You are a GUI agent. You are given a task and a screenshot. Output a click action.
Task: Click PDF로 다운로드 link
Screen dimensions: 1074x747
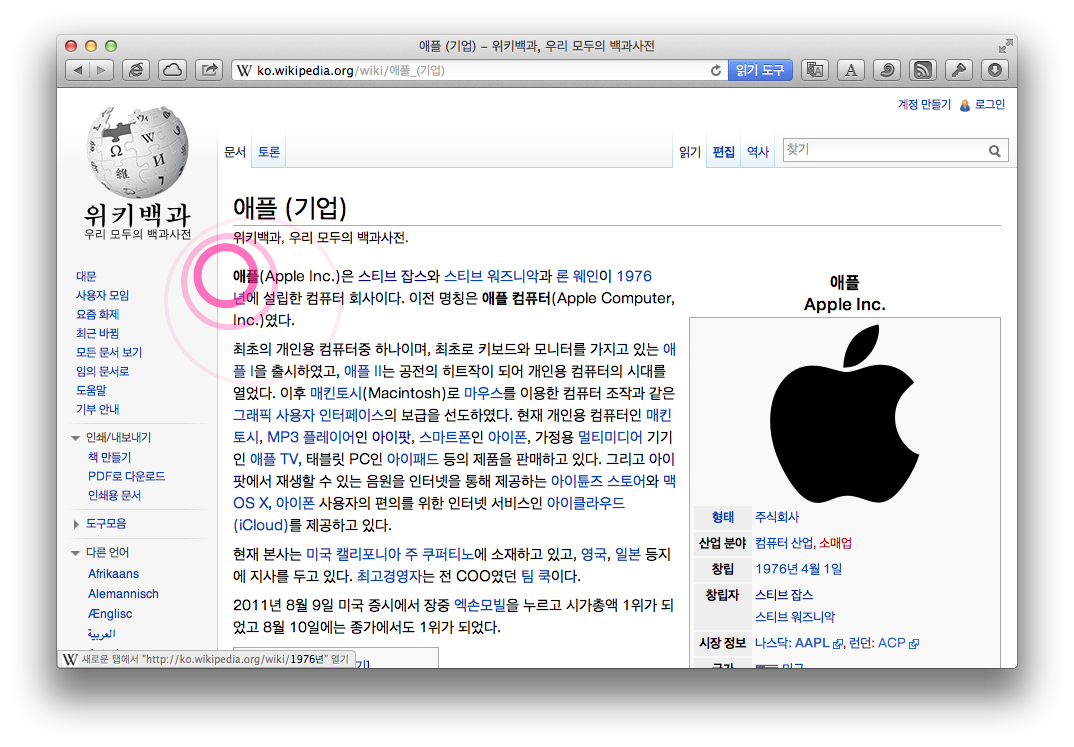[x=127, y=477]
